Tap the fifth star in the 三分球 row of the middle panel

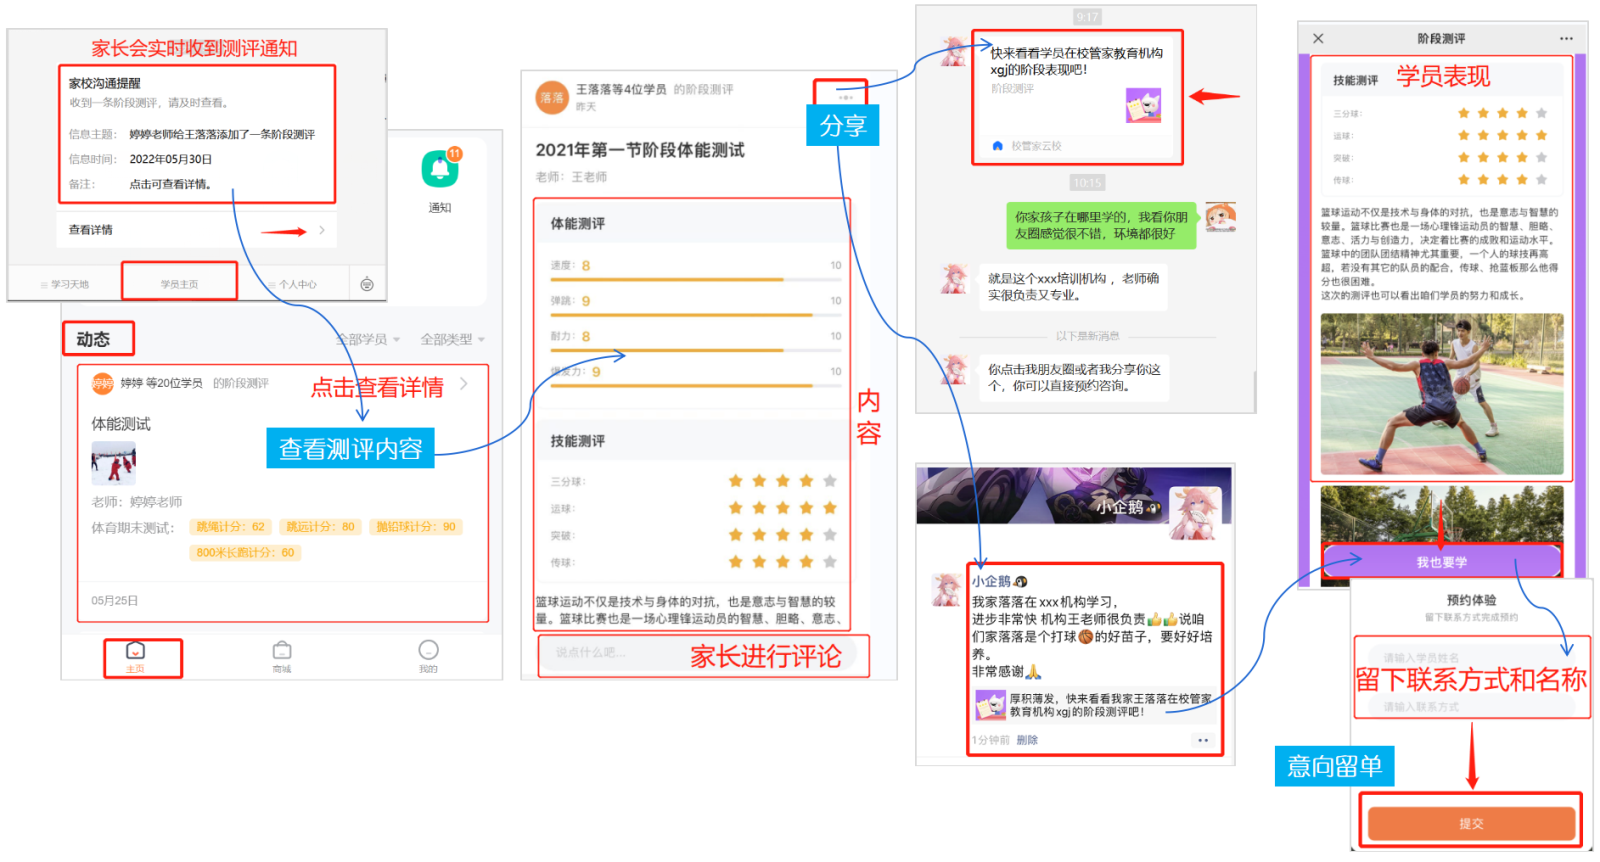(x=829, y=481)
